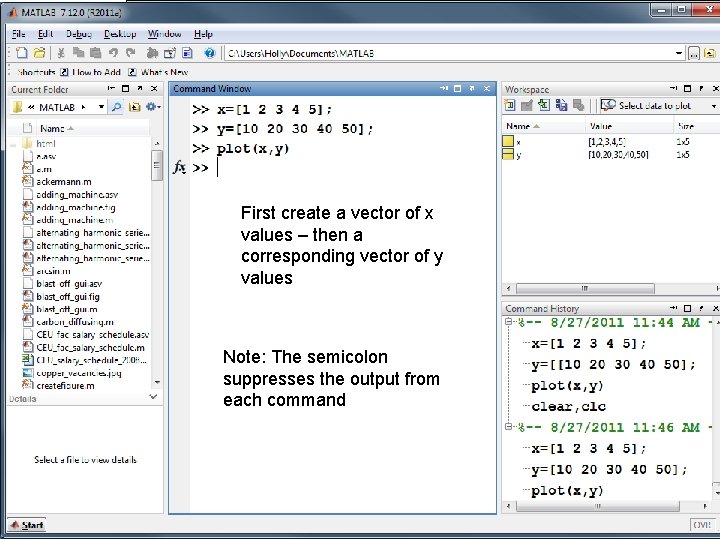Click the How to Add shortcut
The width and height of the screenshot is (720, 540).
coord(91,72)
